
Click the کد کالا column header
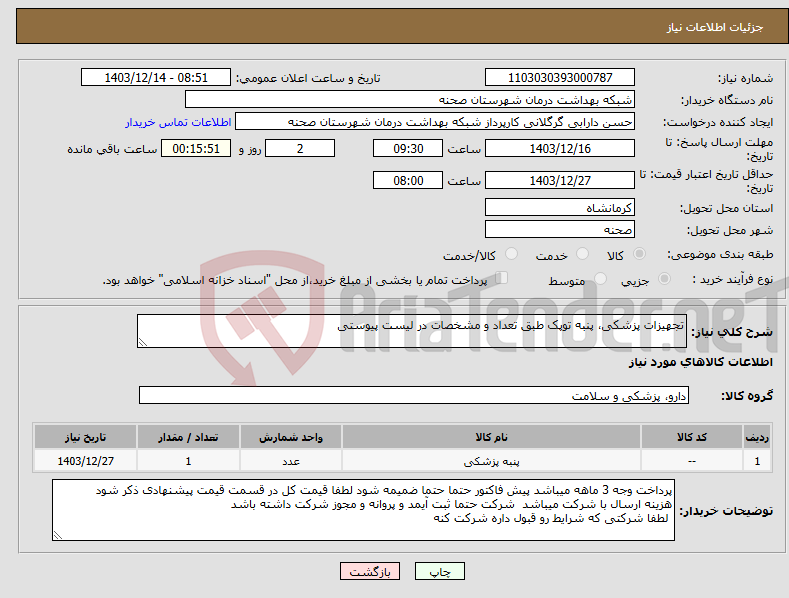point(692,437)
